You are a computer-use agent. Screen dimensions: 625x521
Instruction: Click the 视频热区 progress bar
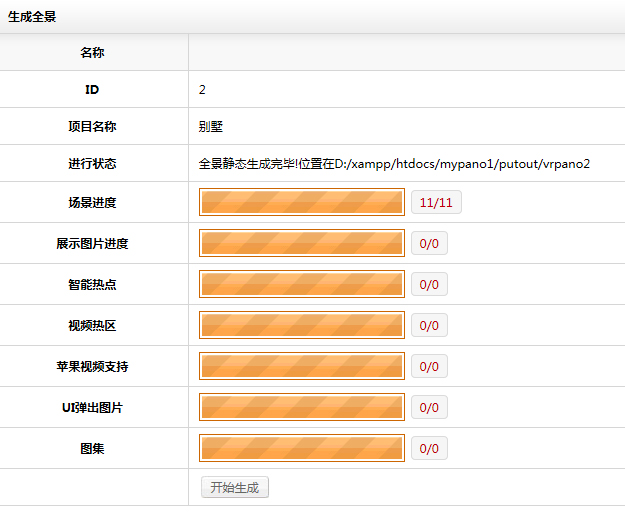point(302,326)
